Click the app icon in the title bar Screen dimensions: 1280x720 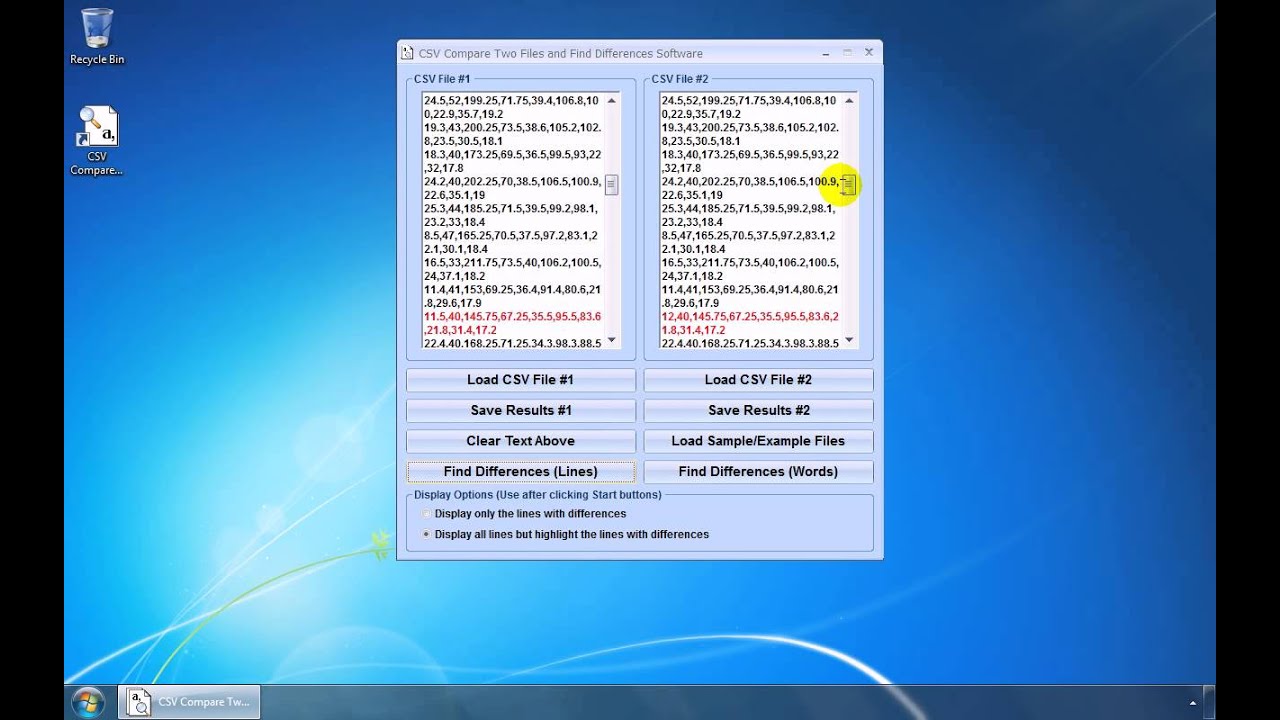click(406, 53)
